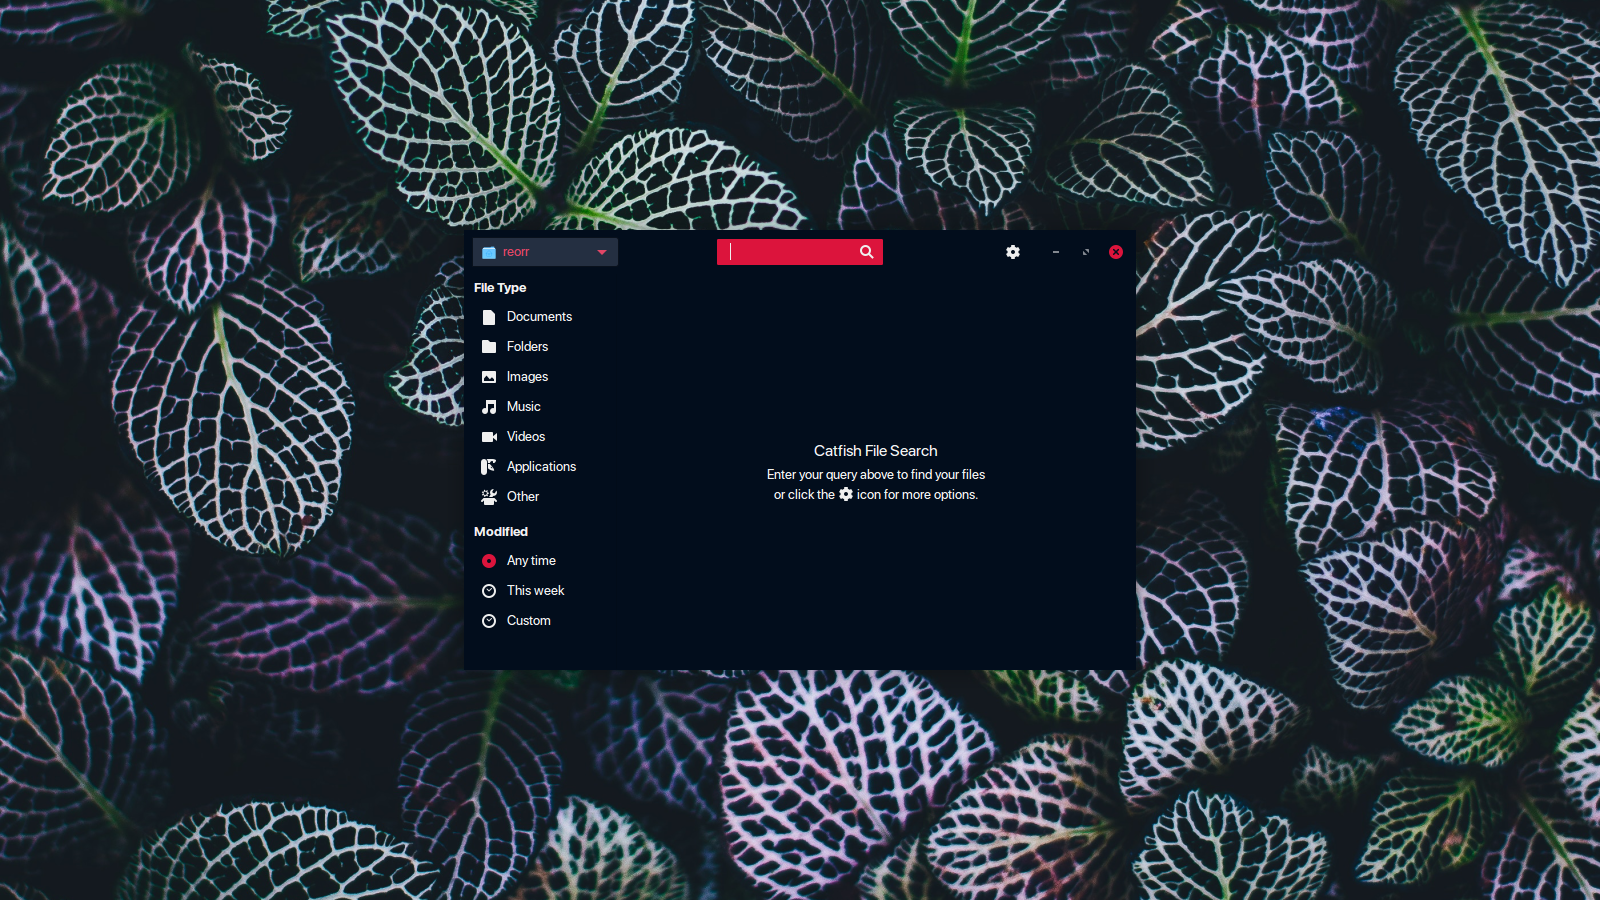Filter results by Applications

[541, 467]
